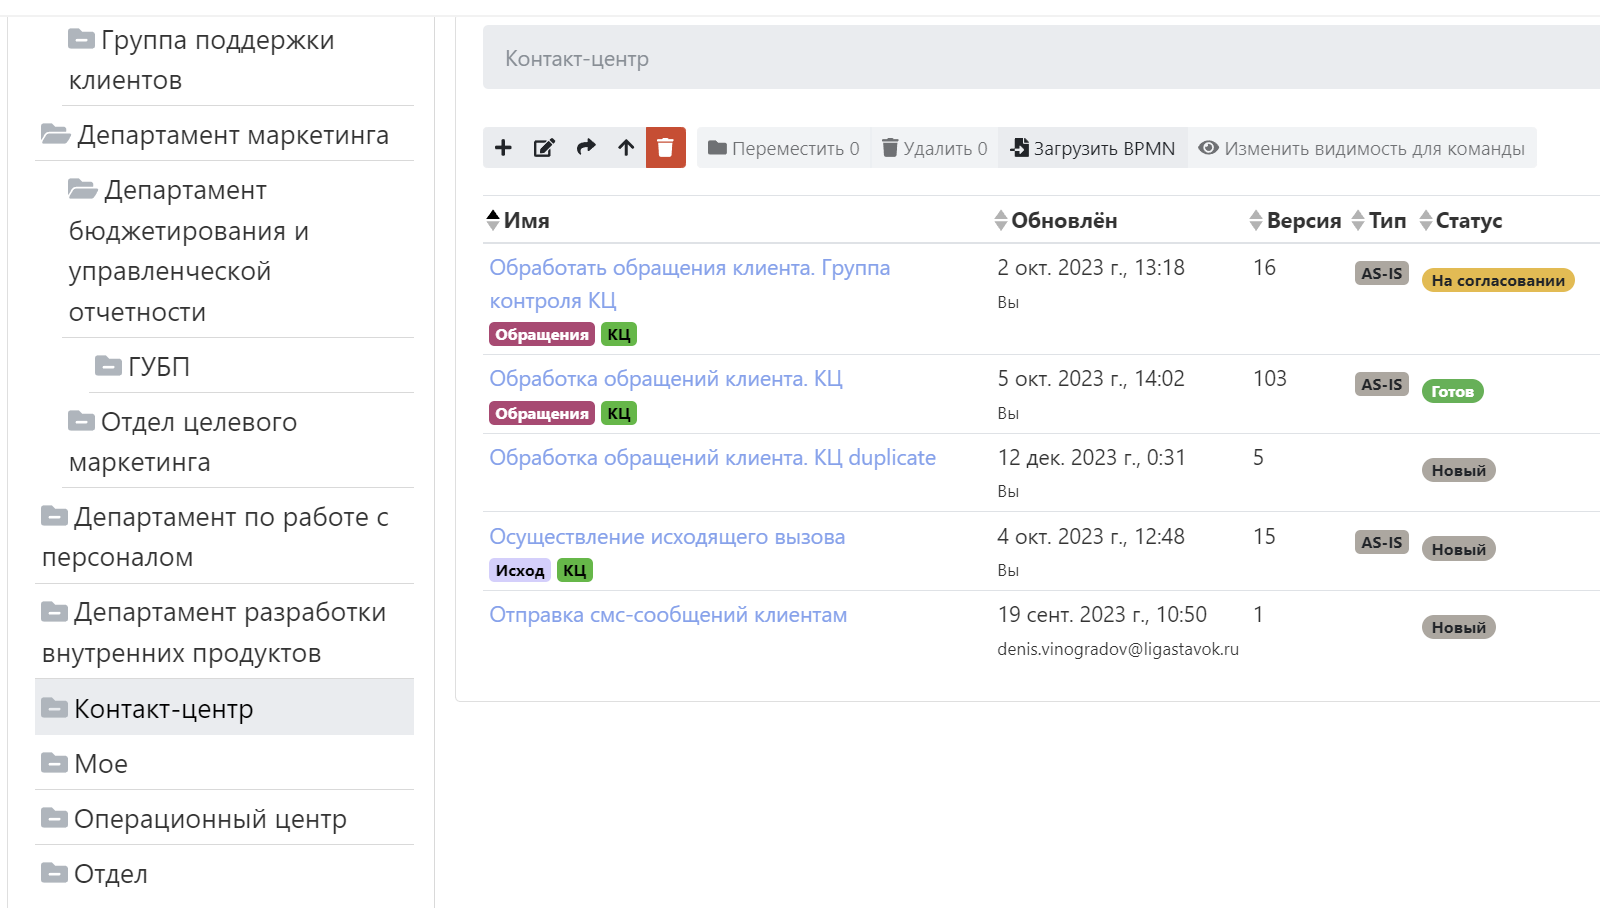
Task: Sort table by Статус column
Action: (x=1461, y=220)
